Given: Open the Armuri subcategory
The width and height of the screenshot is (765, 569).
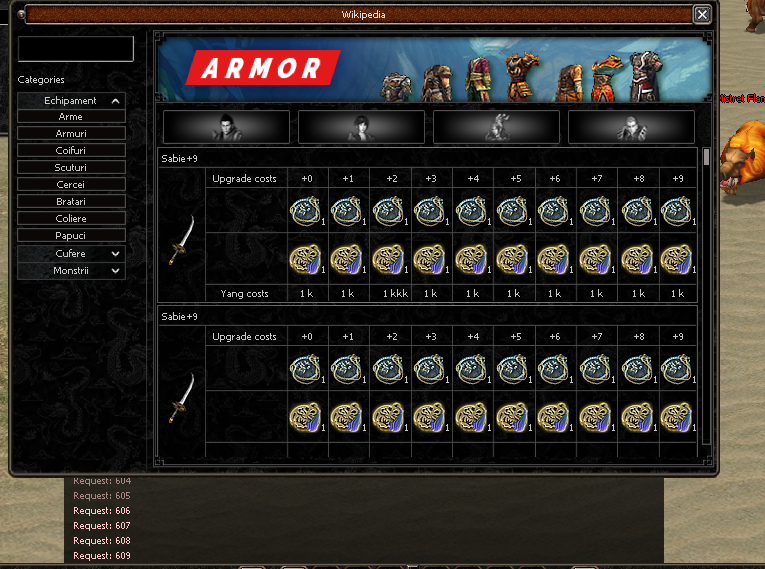Looking at the screenshot, I should point(71,133).
